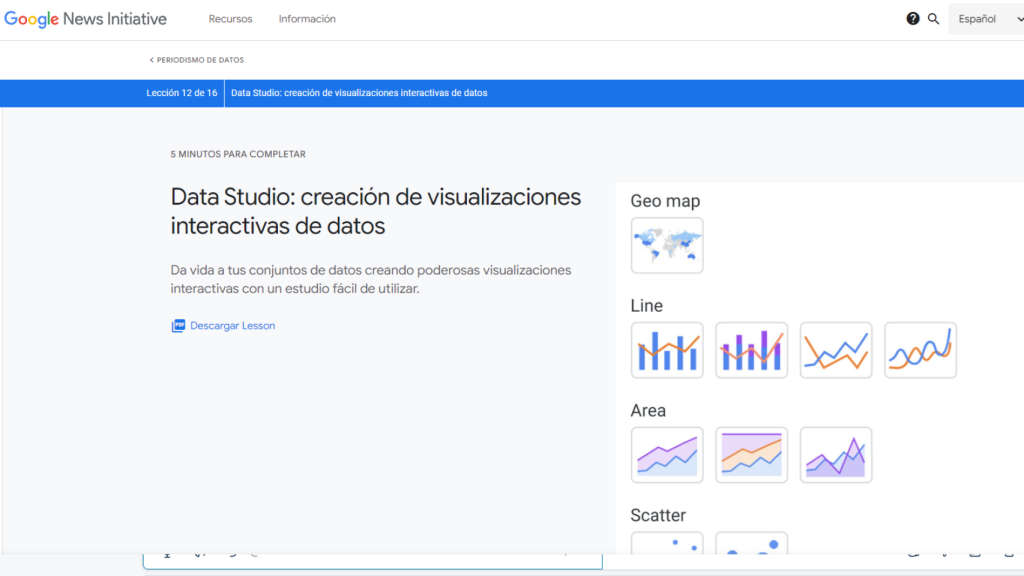Select the purple bar-style Line chart icon
The image size is (1024, 576).
pyautogui.click(x=751, y=350)
